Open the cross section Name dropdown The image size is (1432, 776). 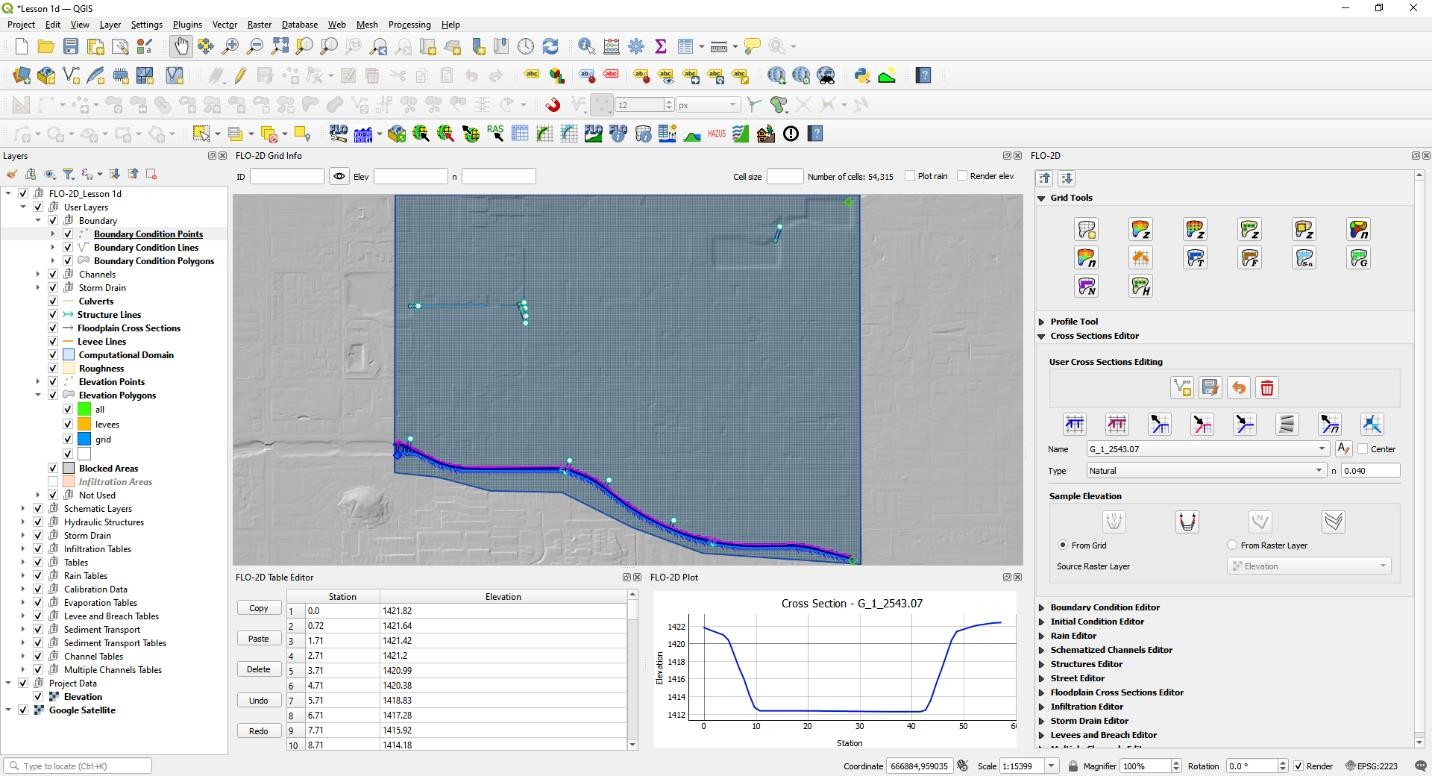pyautogui.click(x=1322, y=449)
